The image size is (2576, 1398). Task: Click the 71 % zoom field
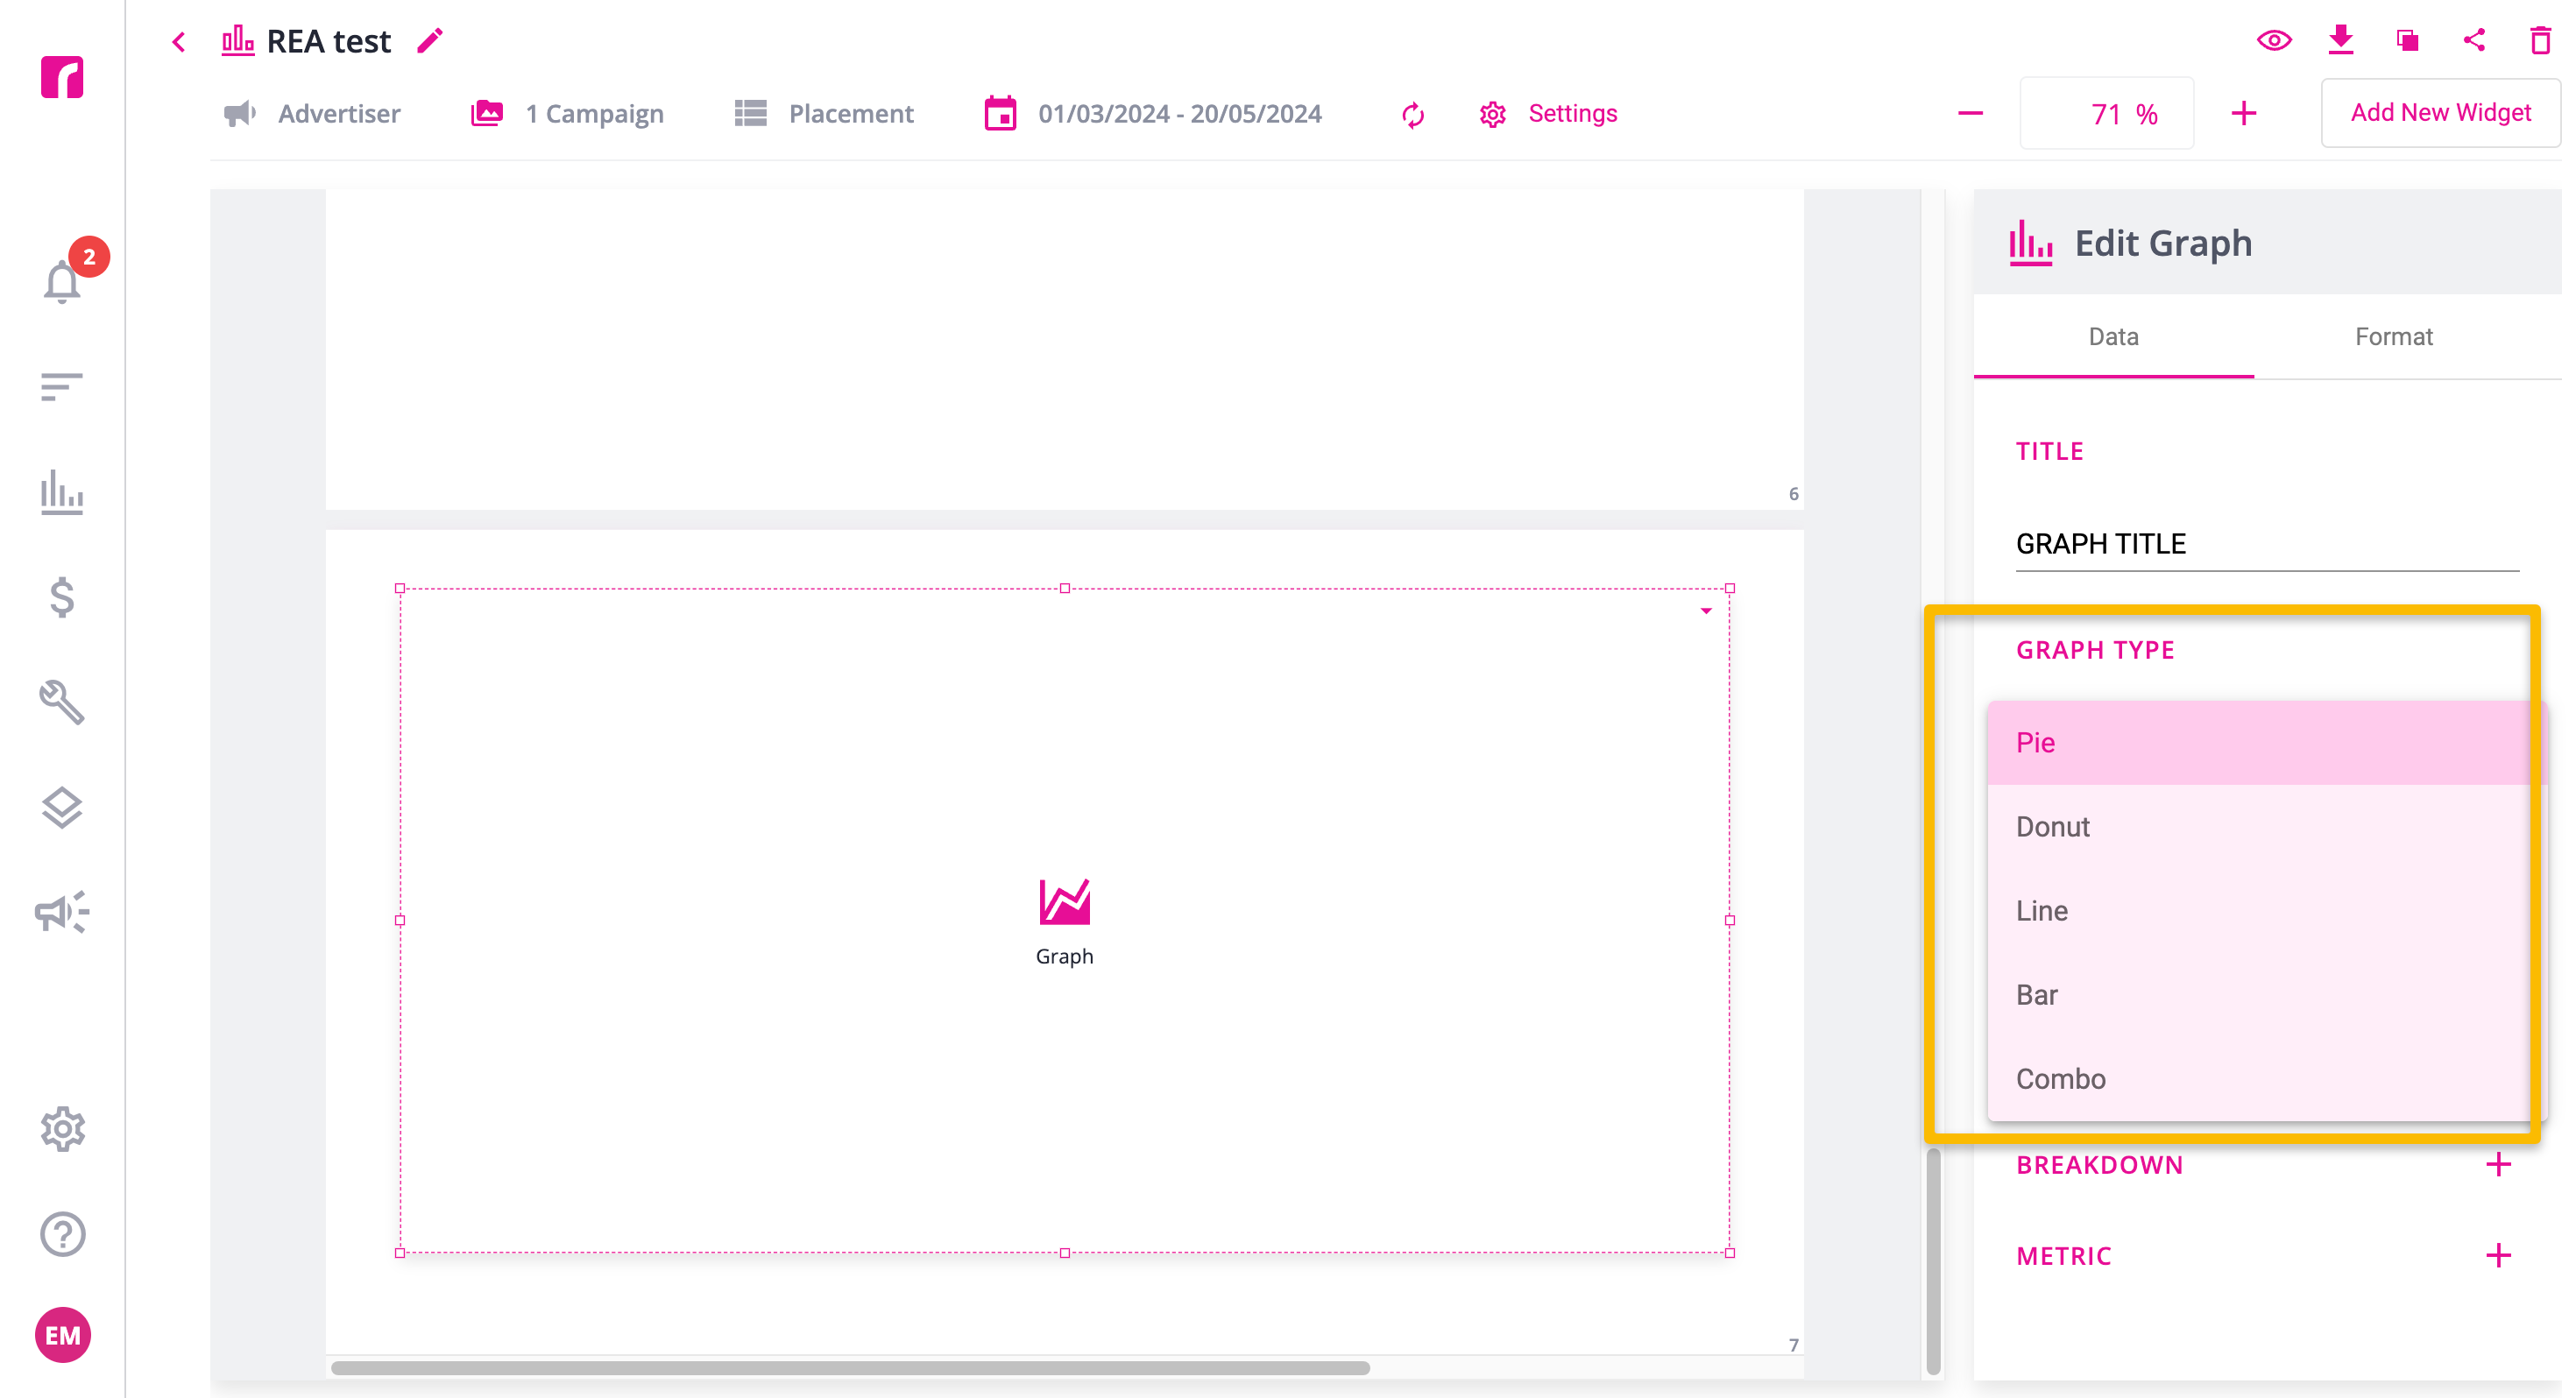tap(2107, 114)
